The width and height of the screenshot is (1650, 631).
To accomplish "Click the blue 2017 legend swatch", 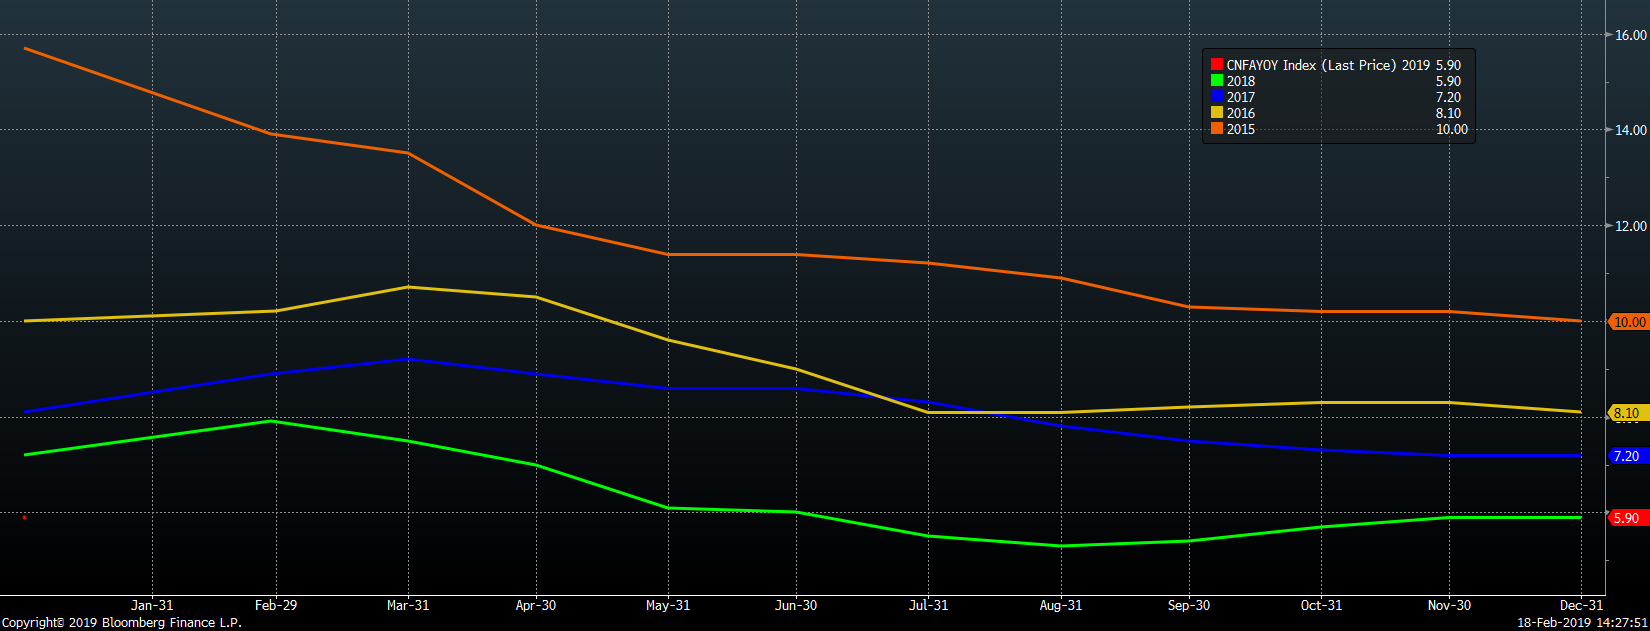I will tap(1217, 97).
